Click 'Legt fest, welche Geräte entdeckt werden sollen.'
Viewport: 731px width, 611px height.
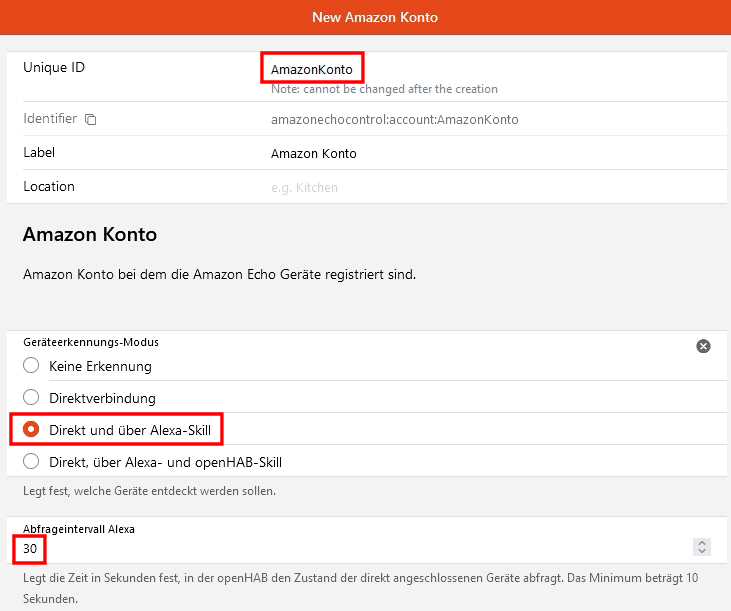click(x=149, y=491)
